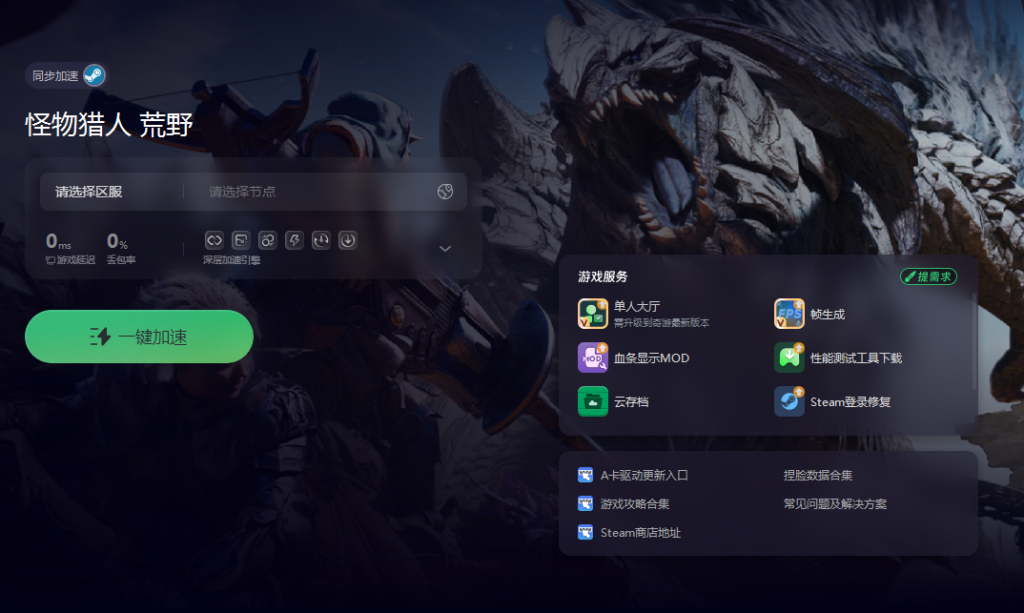Click the 丢包率 0% packet loss readout
This screenshot has height=613, width=1024.
[x=121, y=248]
